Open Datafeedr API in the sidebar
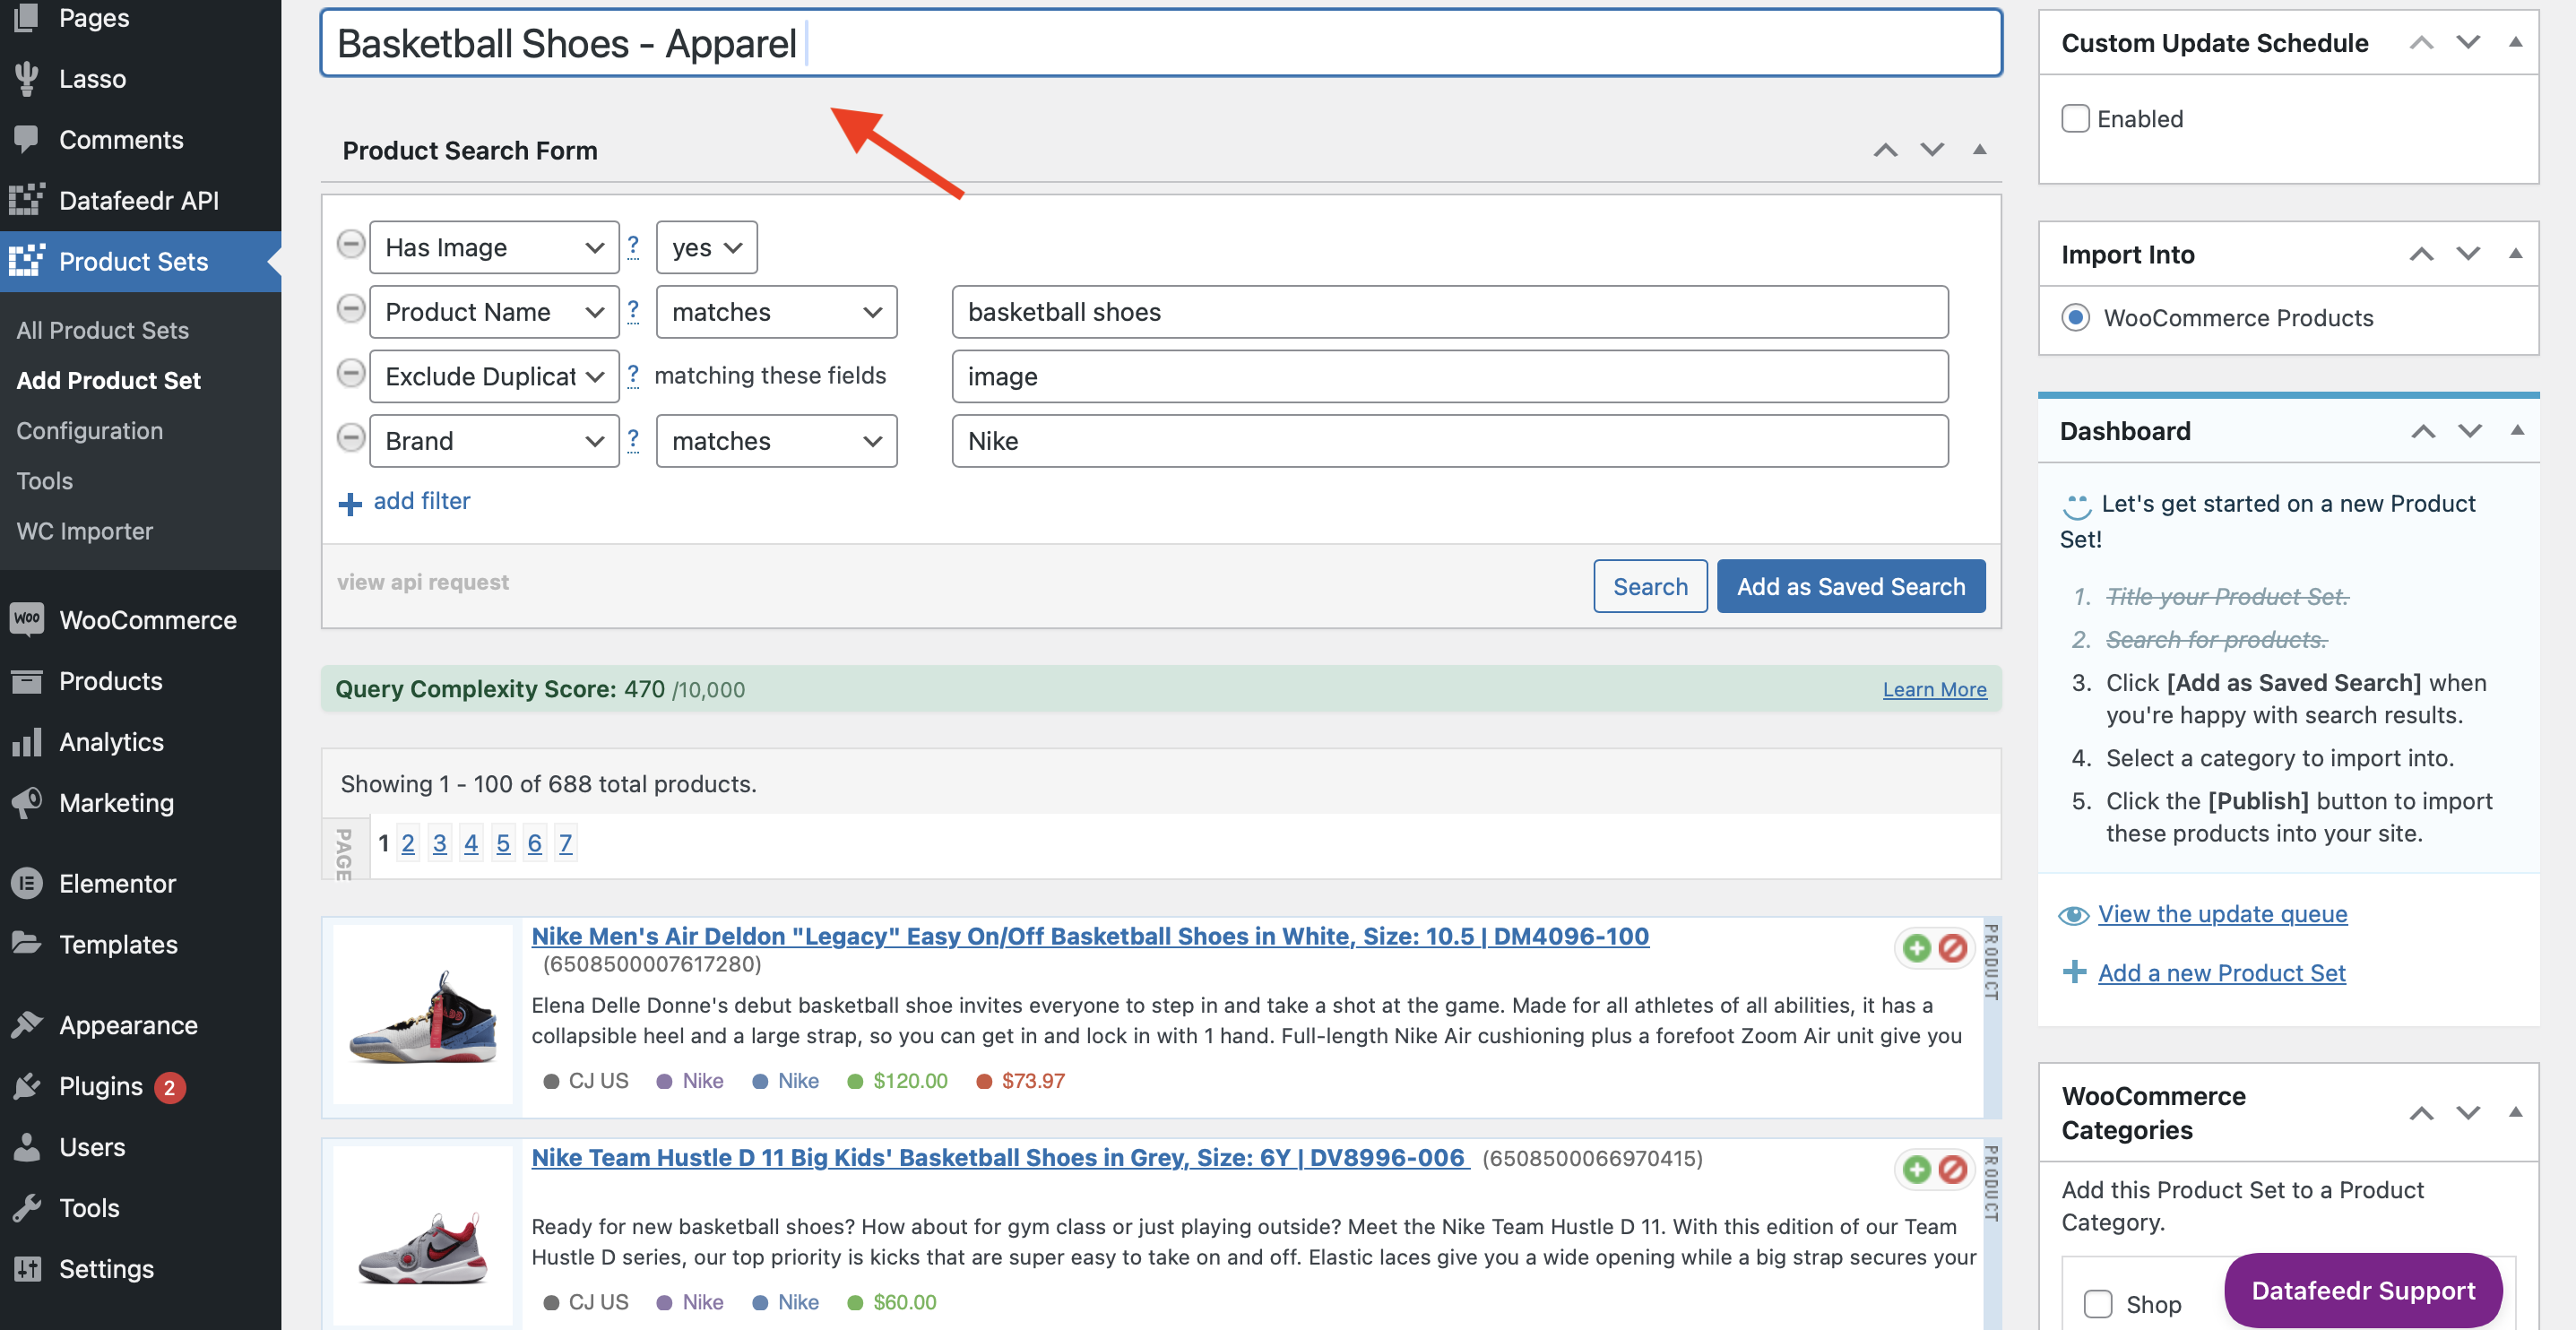 click(140, 201)
